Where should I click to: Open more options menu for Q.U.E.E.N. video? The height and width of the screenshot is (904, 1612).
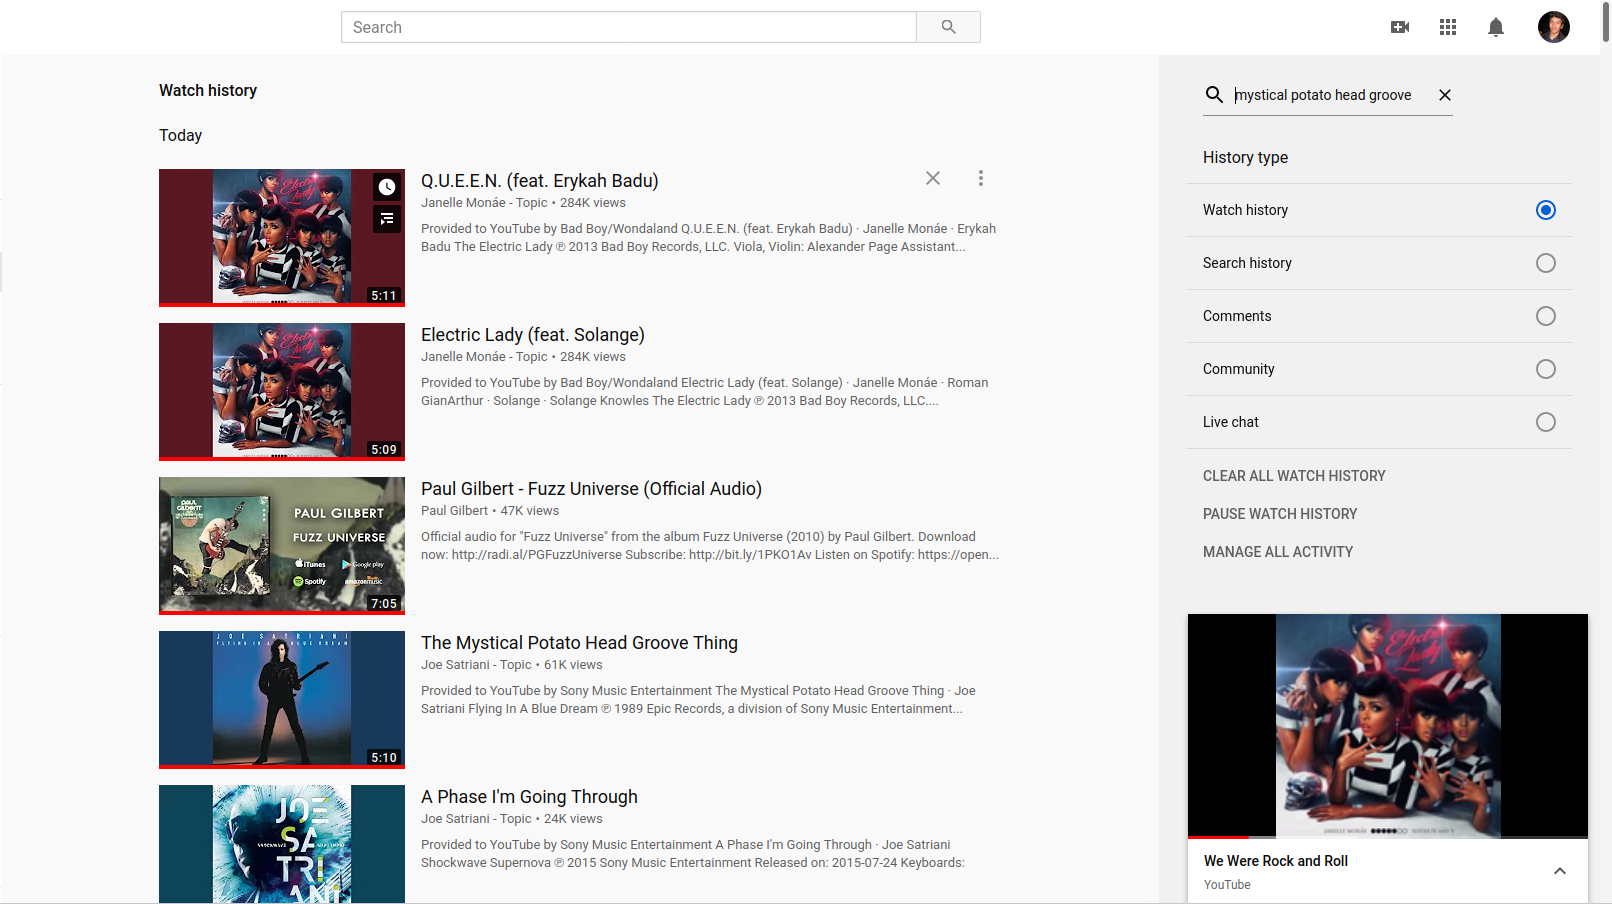click(x=981, y=178)
